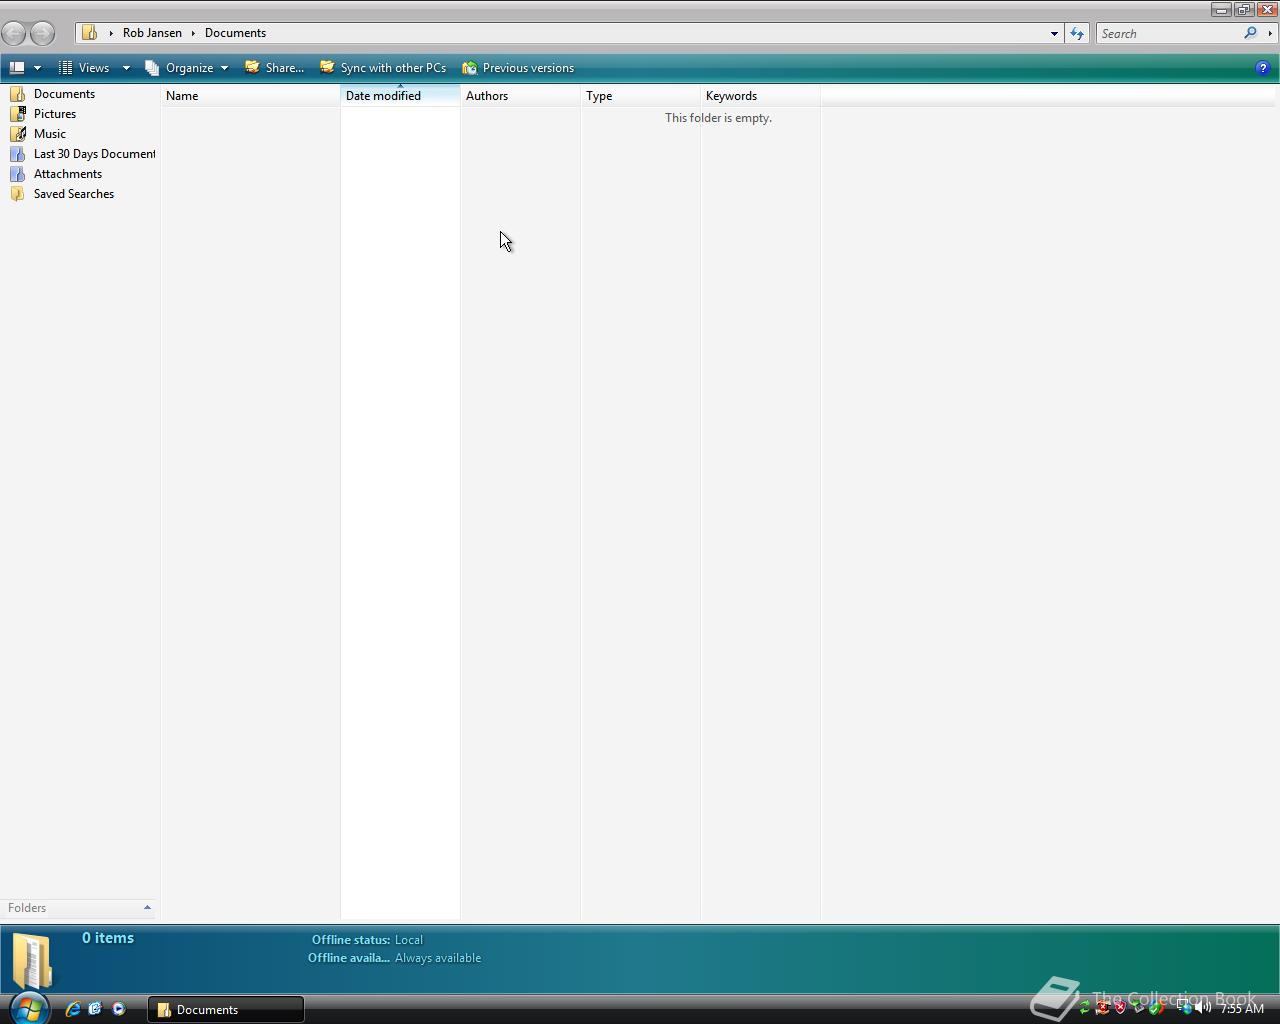Sort by the Name column
The height and width of the screenshot is (1024, 1280).
[251, 96]
